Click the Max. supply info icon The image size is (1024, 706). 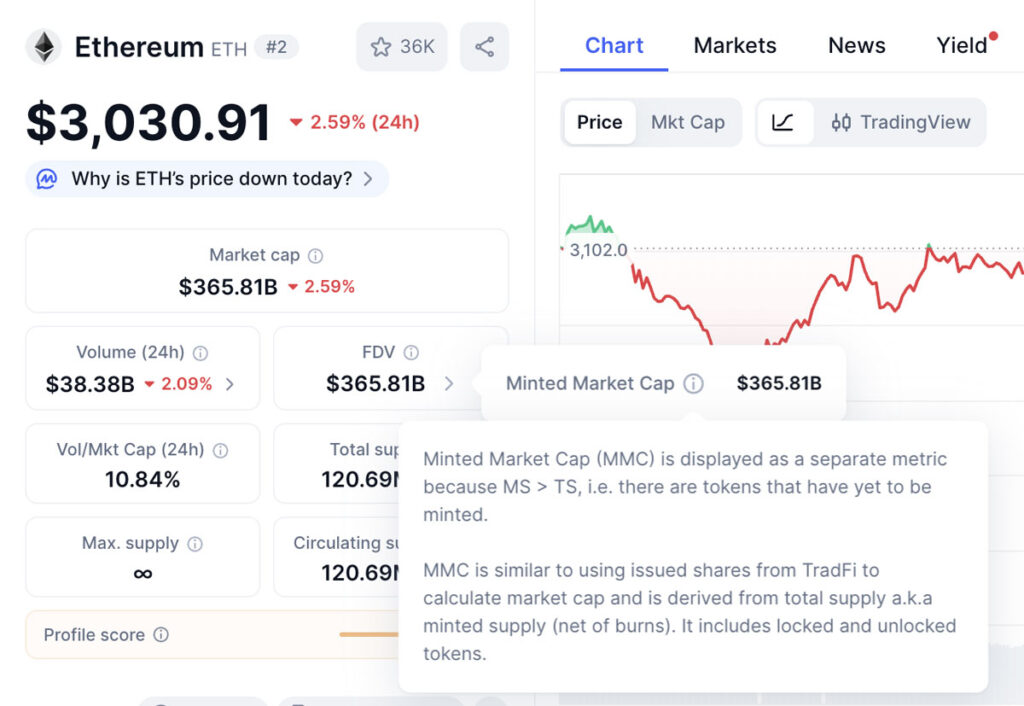pos(195,544)
